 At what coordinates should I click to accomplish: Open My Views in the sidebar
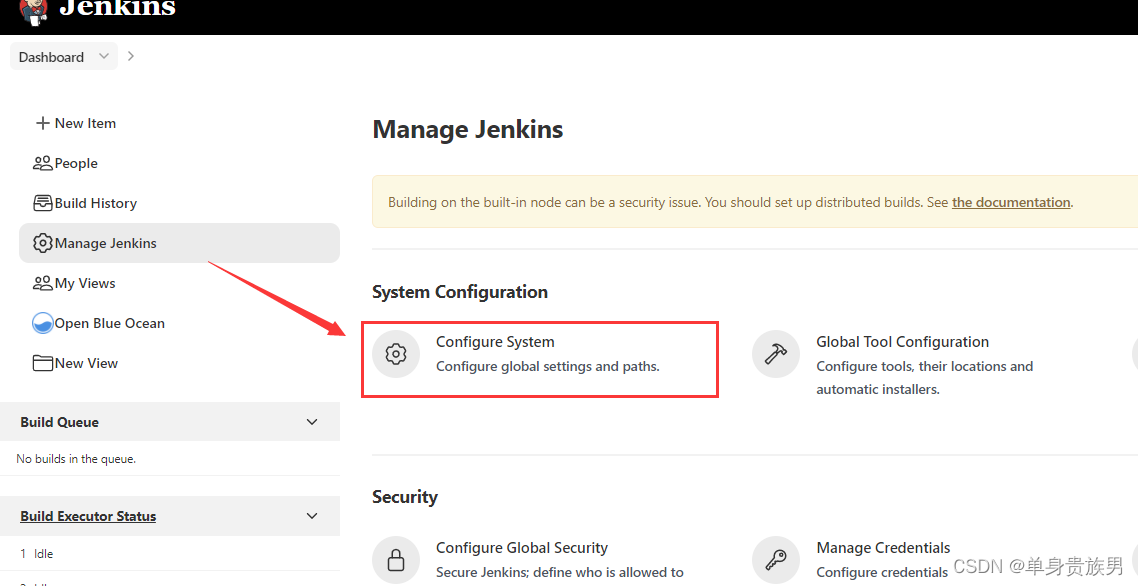[x=85, y=283]
